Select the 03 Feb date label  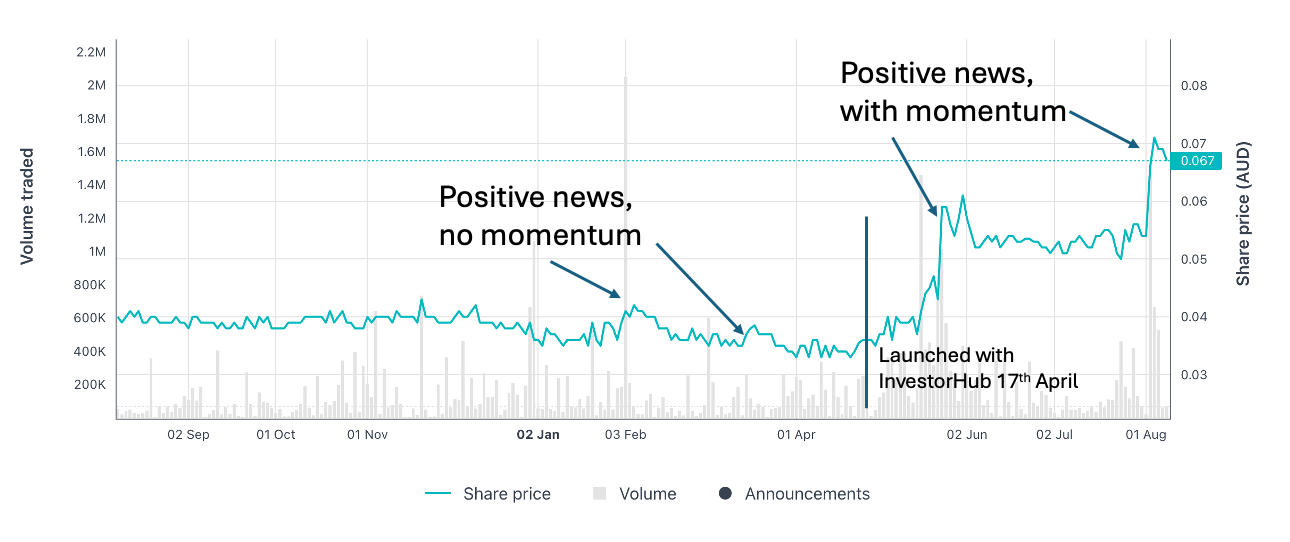626,435
